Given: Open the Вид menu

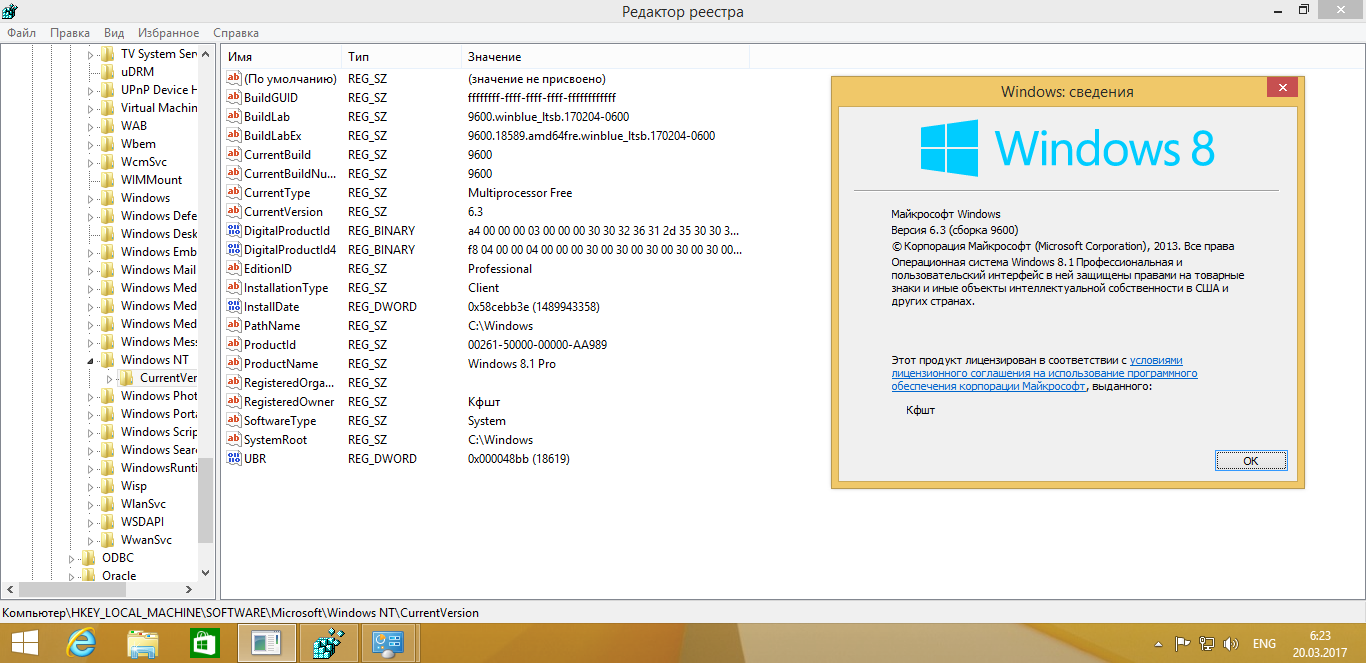Looking at the screenshot, I should pos(114,33).
